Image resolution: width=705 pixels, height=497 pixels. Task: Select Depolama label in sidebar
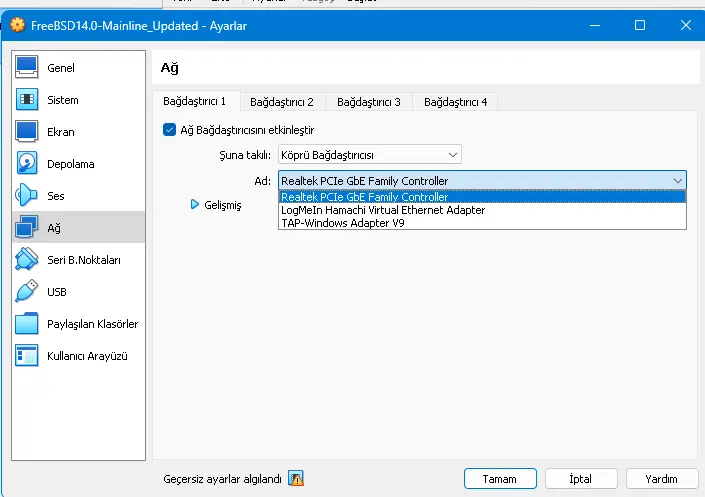coord(71,164)
